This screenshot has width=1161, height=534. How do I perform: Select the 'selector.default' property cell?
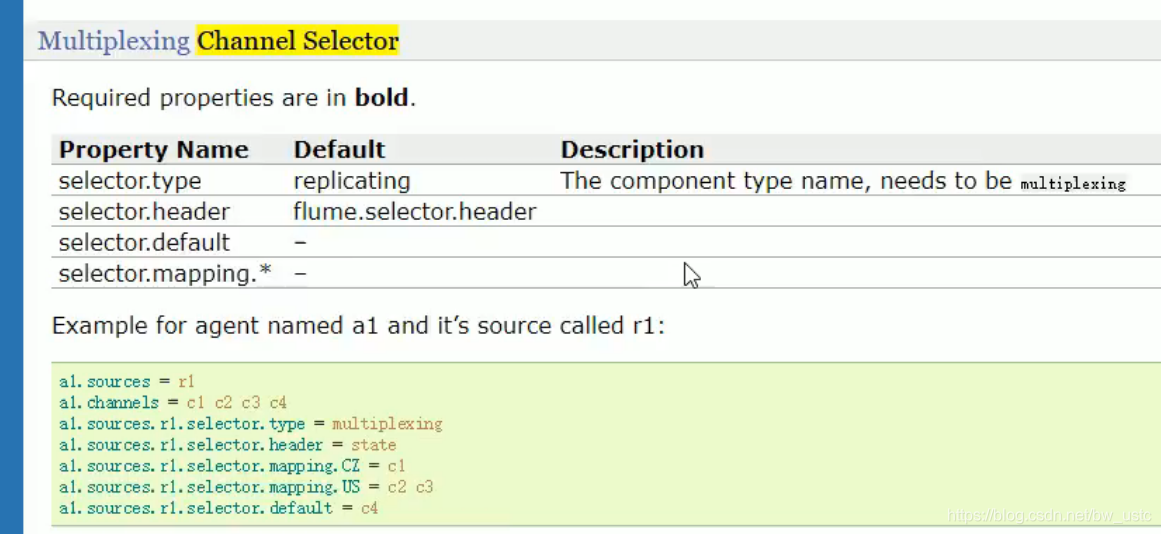pos(144,243)
